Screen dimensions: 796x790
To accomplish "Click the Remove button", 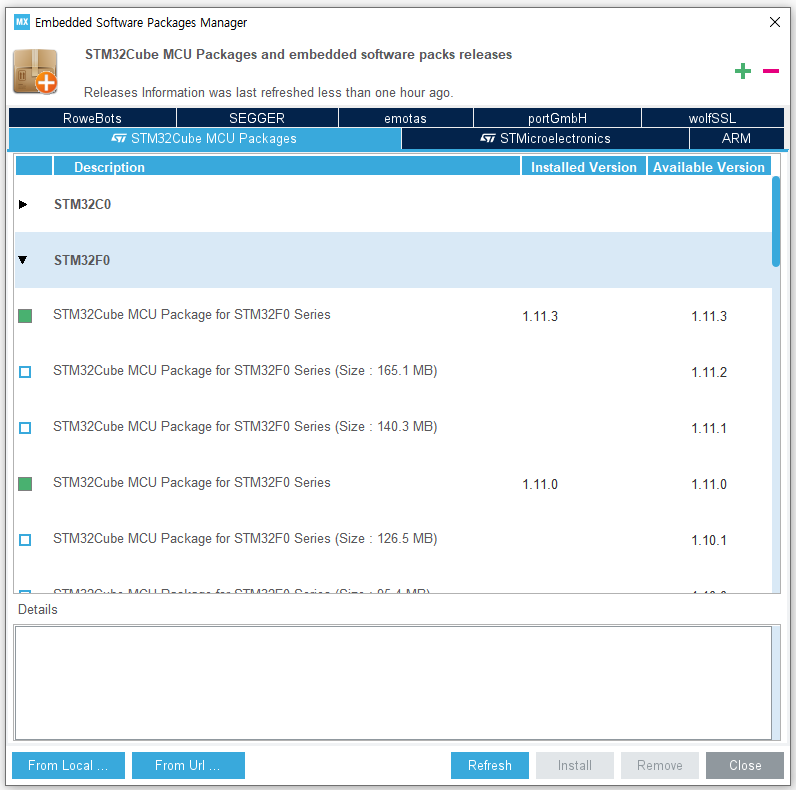I will tap(660, 765).
